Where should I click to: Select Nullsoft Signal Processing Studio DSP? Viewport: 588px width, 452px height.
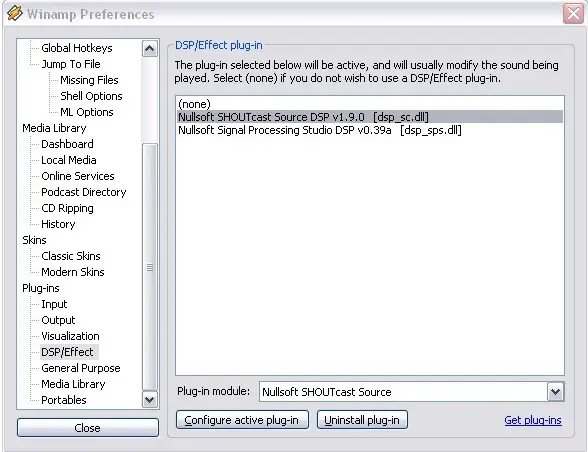click(370, 130)
